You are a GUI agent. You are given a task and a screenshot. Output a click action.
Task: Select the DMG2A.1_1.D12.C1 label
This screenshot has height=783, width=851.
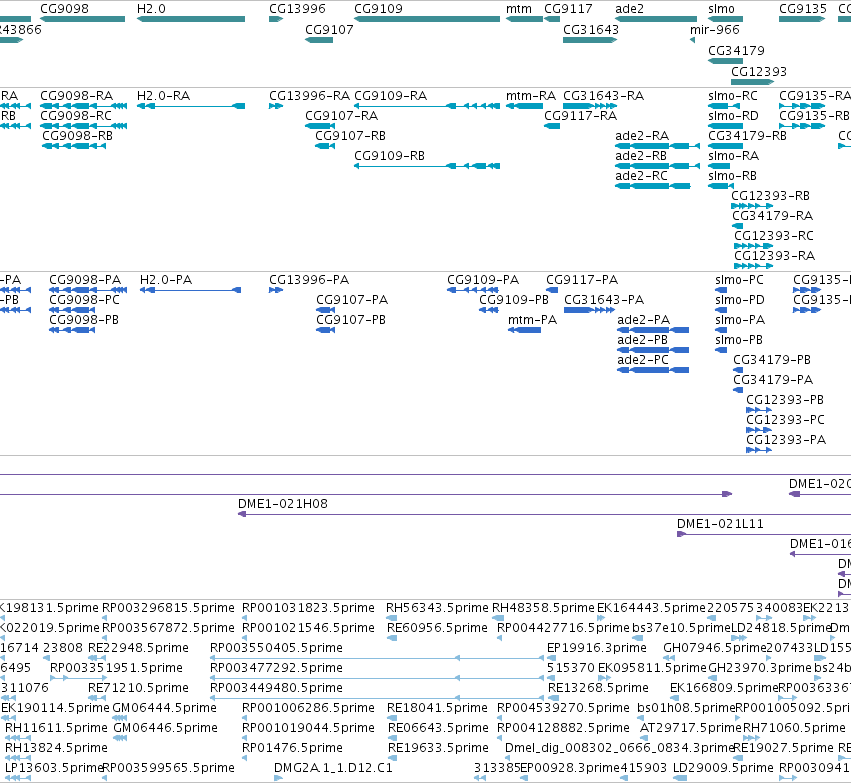pyautogui.click(x=333, y=767)
